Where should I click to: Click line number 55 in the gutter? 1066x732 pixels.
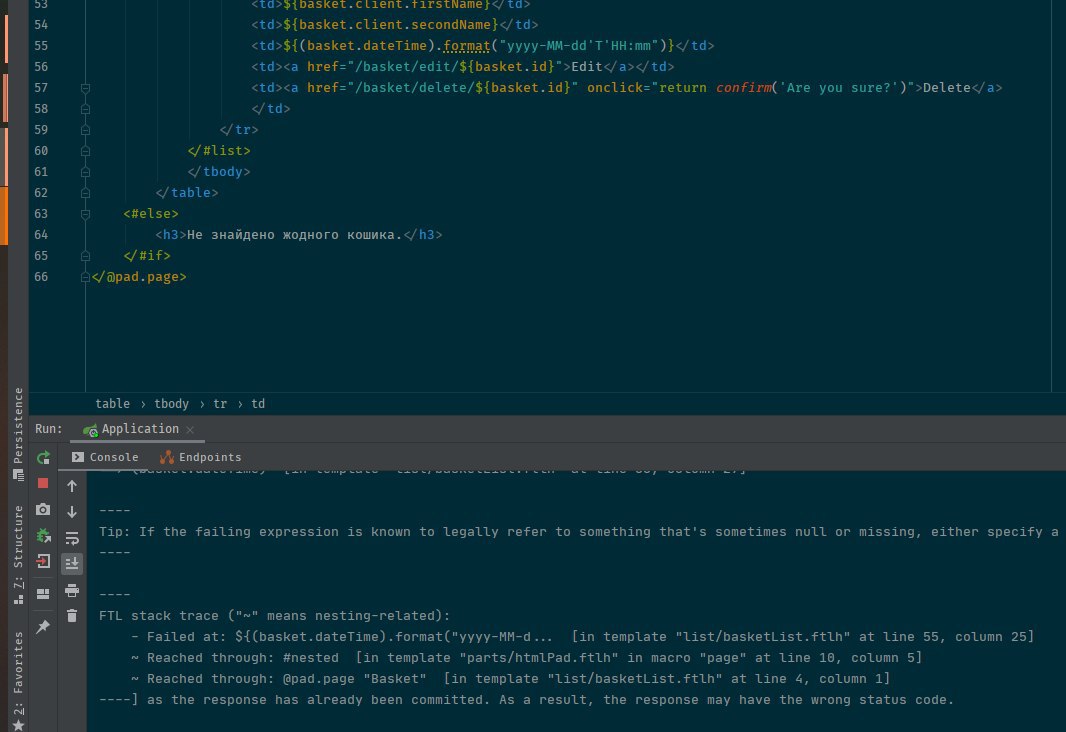41,46
